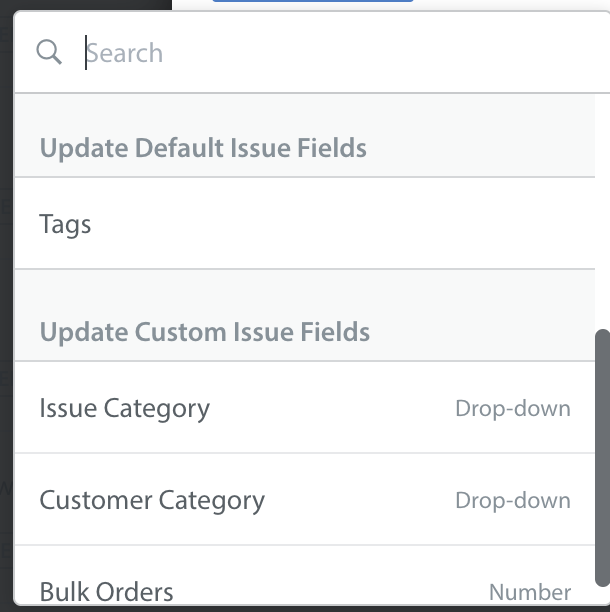Focus the Search input field
The height and width of the screenshot is (612, 610).
tap(343, 53)
